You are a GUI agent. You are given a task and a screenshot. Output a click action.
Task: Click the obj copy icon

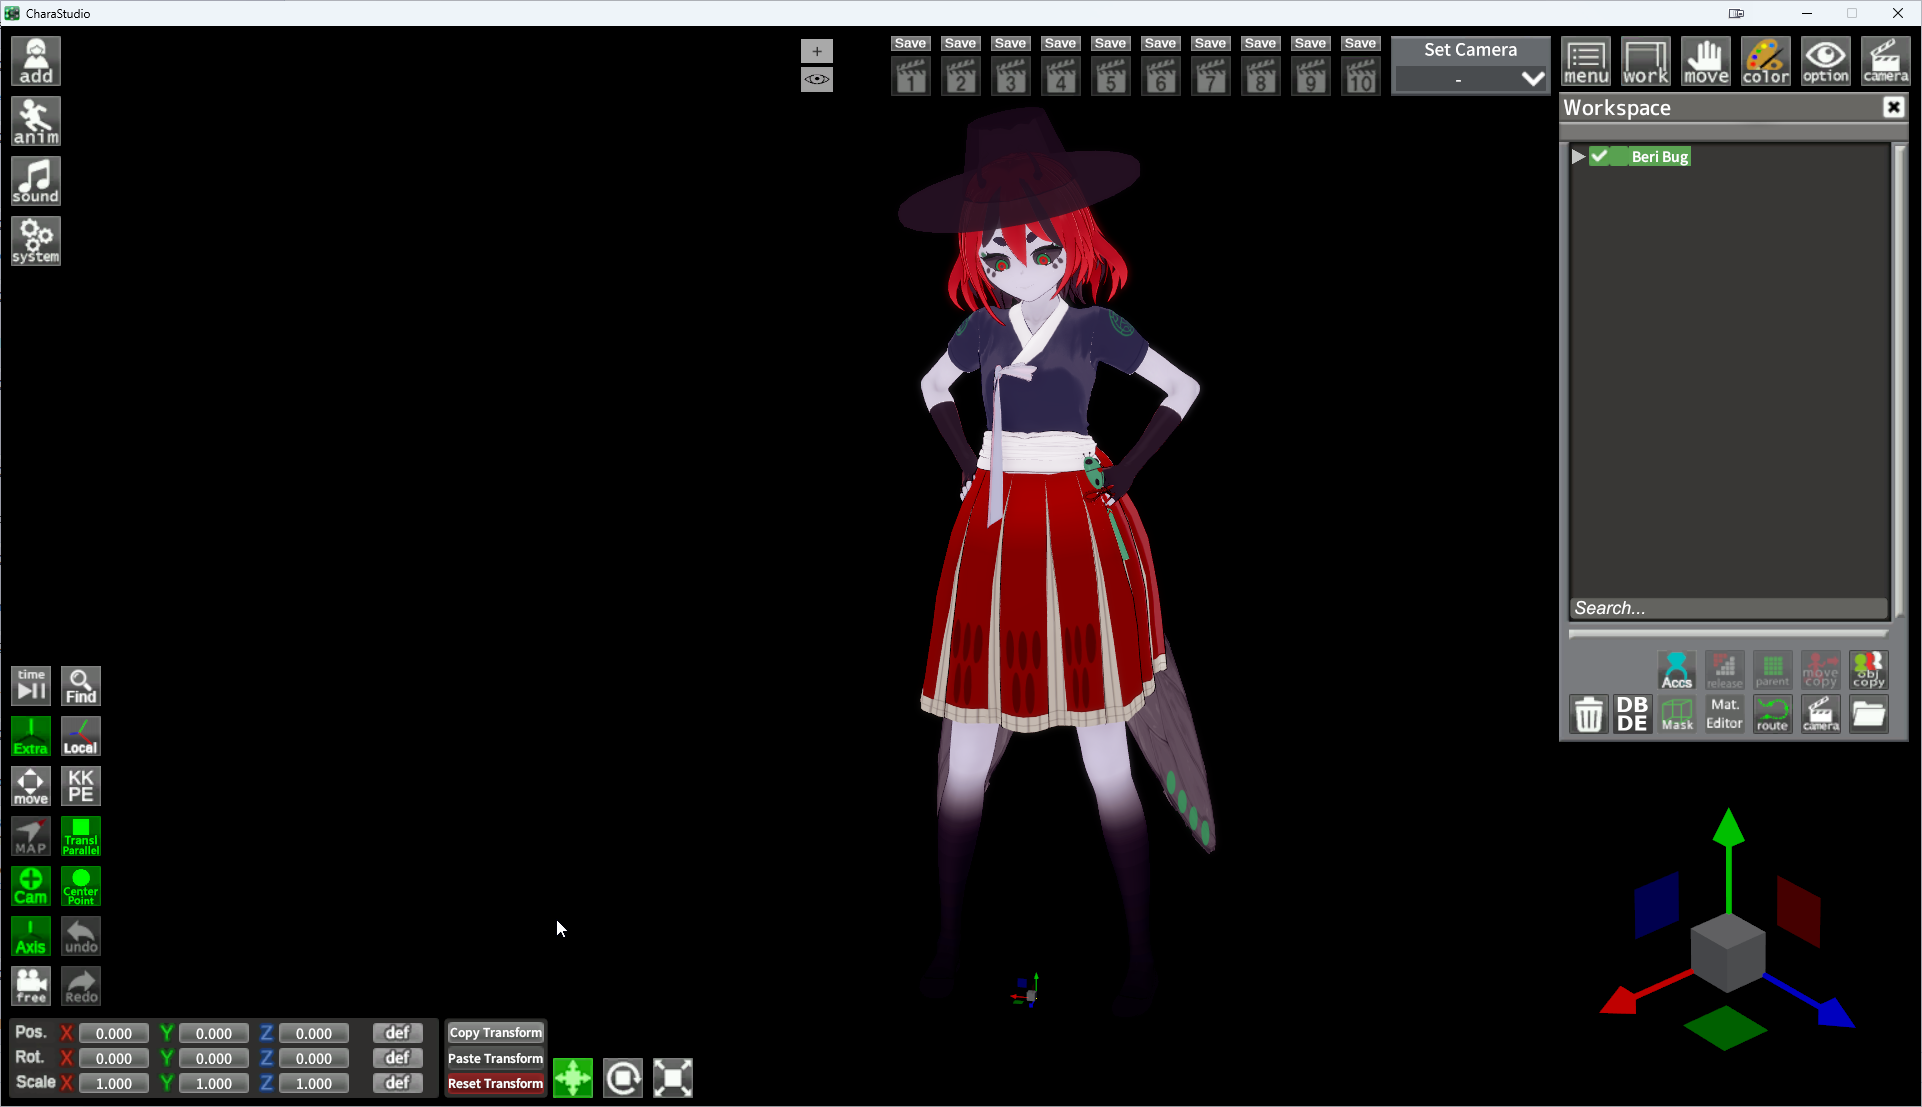tap(1869, 670)
